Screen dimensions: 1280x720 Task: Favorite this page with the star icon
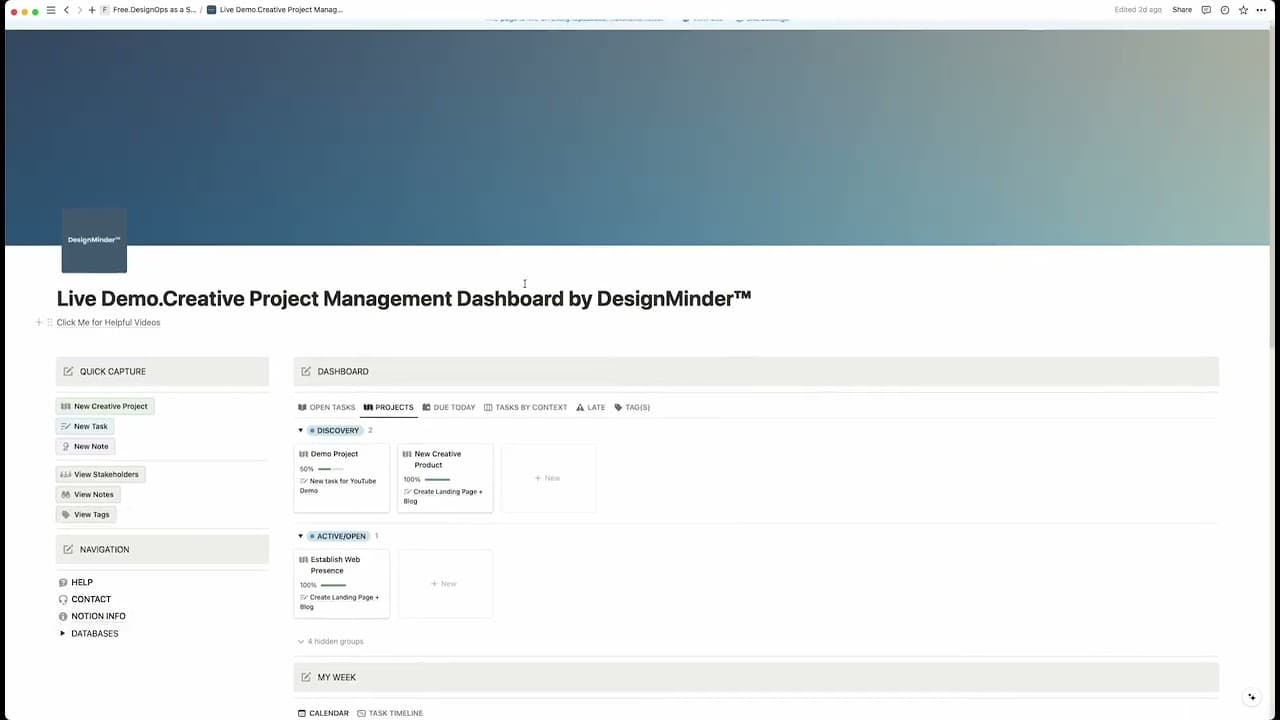1243,10
